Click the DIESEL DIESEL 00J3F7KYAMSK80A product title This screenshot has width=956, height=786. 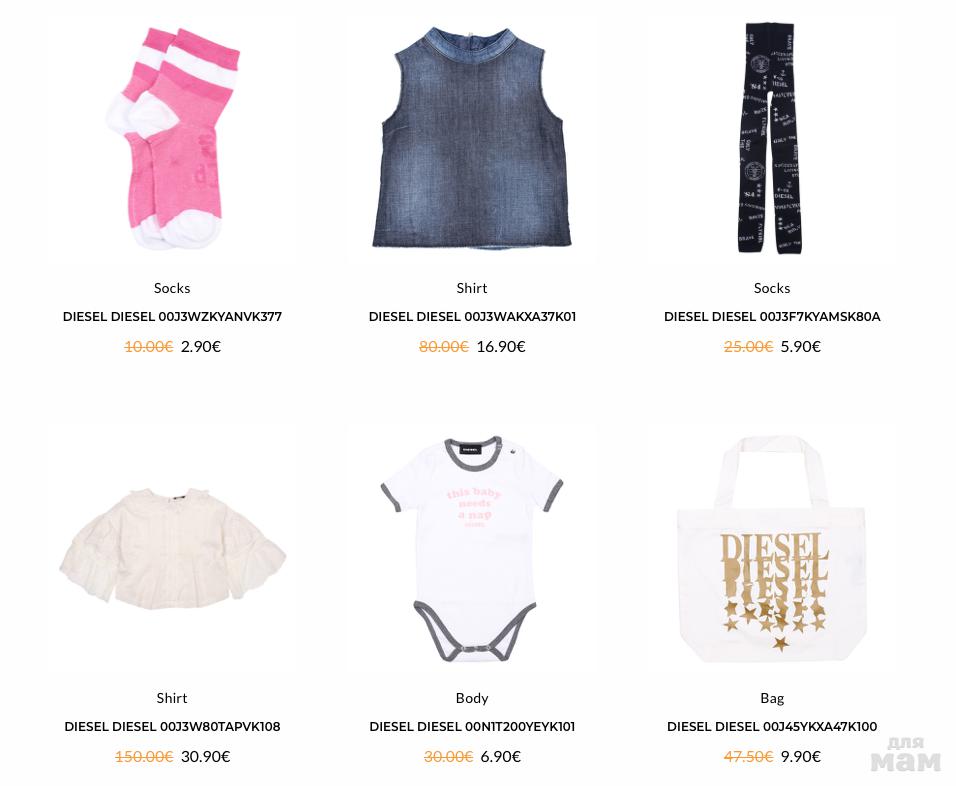[772, 316]
